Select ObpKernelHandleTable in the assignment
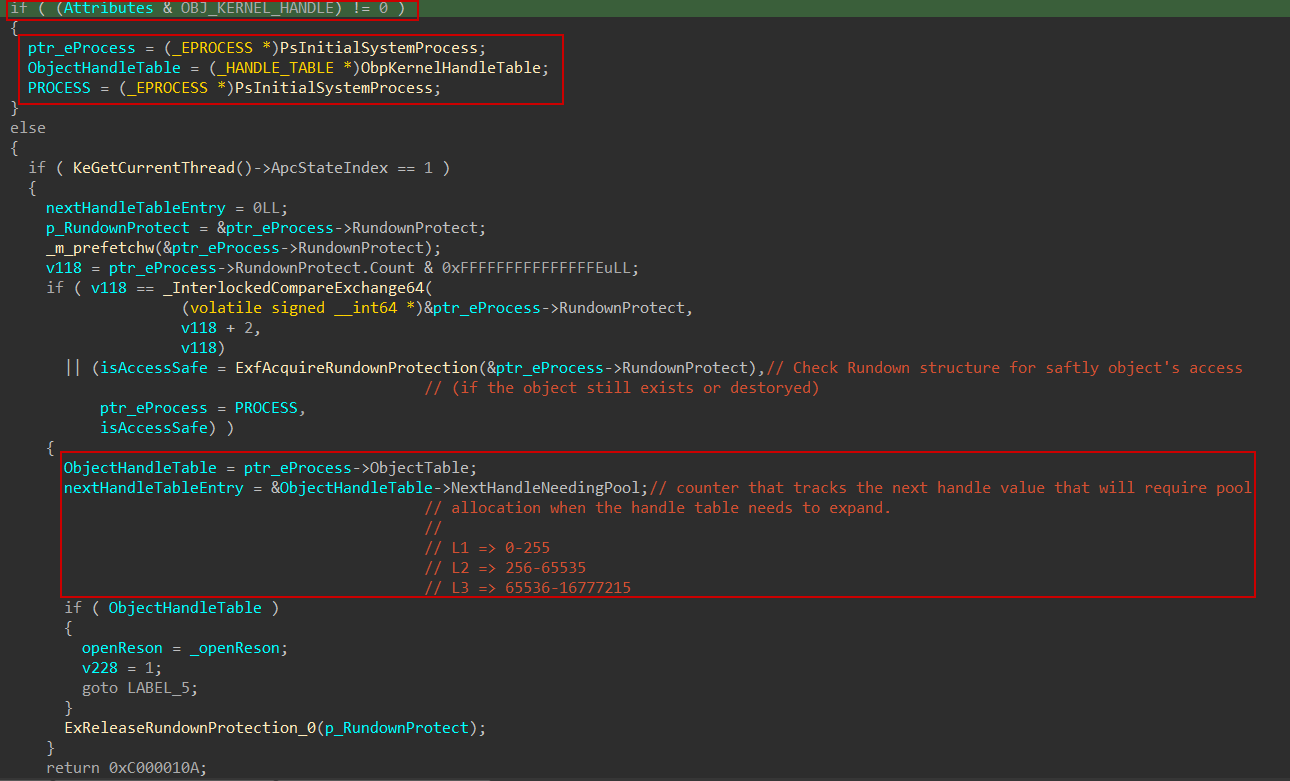The height and width of the screenshot is (781, 1290). click(450, 68)
